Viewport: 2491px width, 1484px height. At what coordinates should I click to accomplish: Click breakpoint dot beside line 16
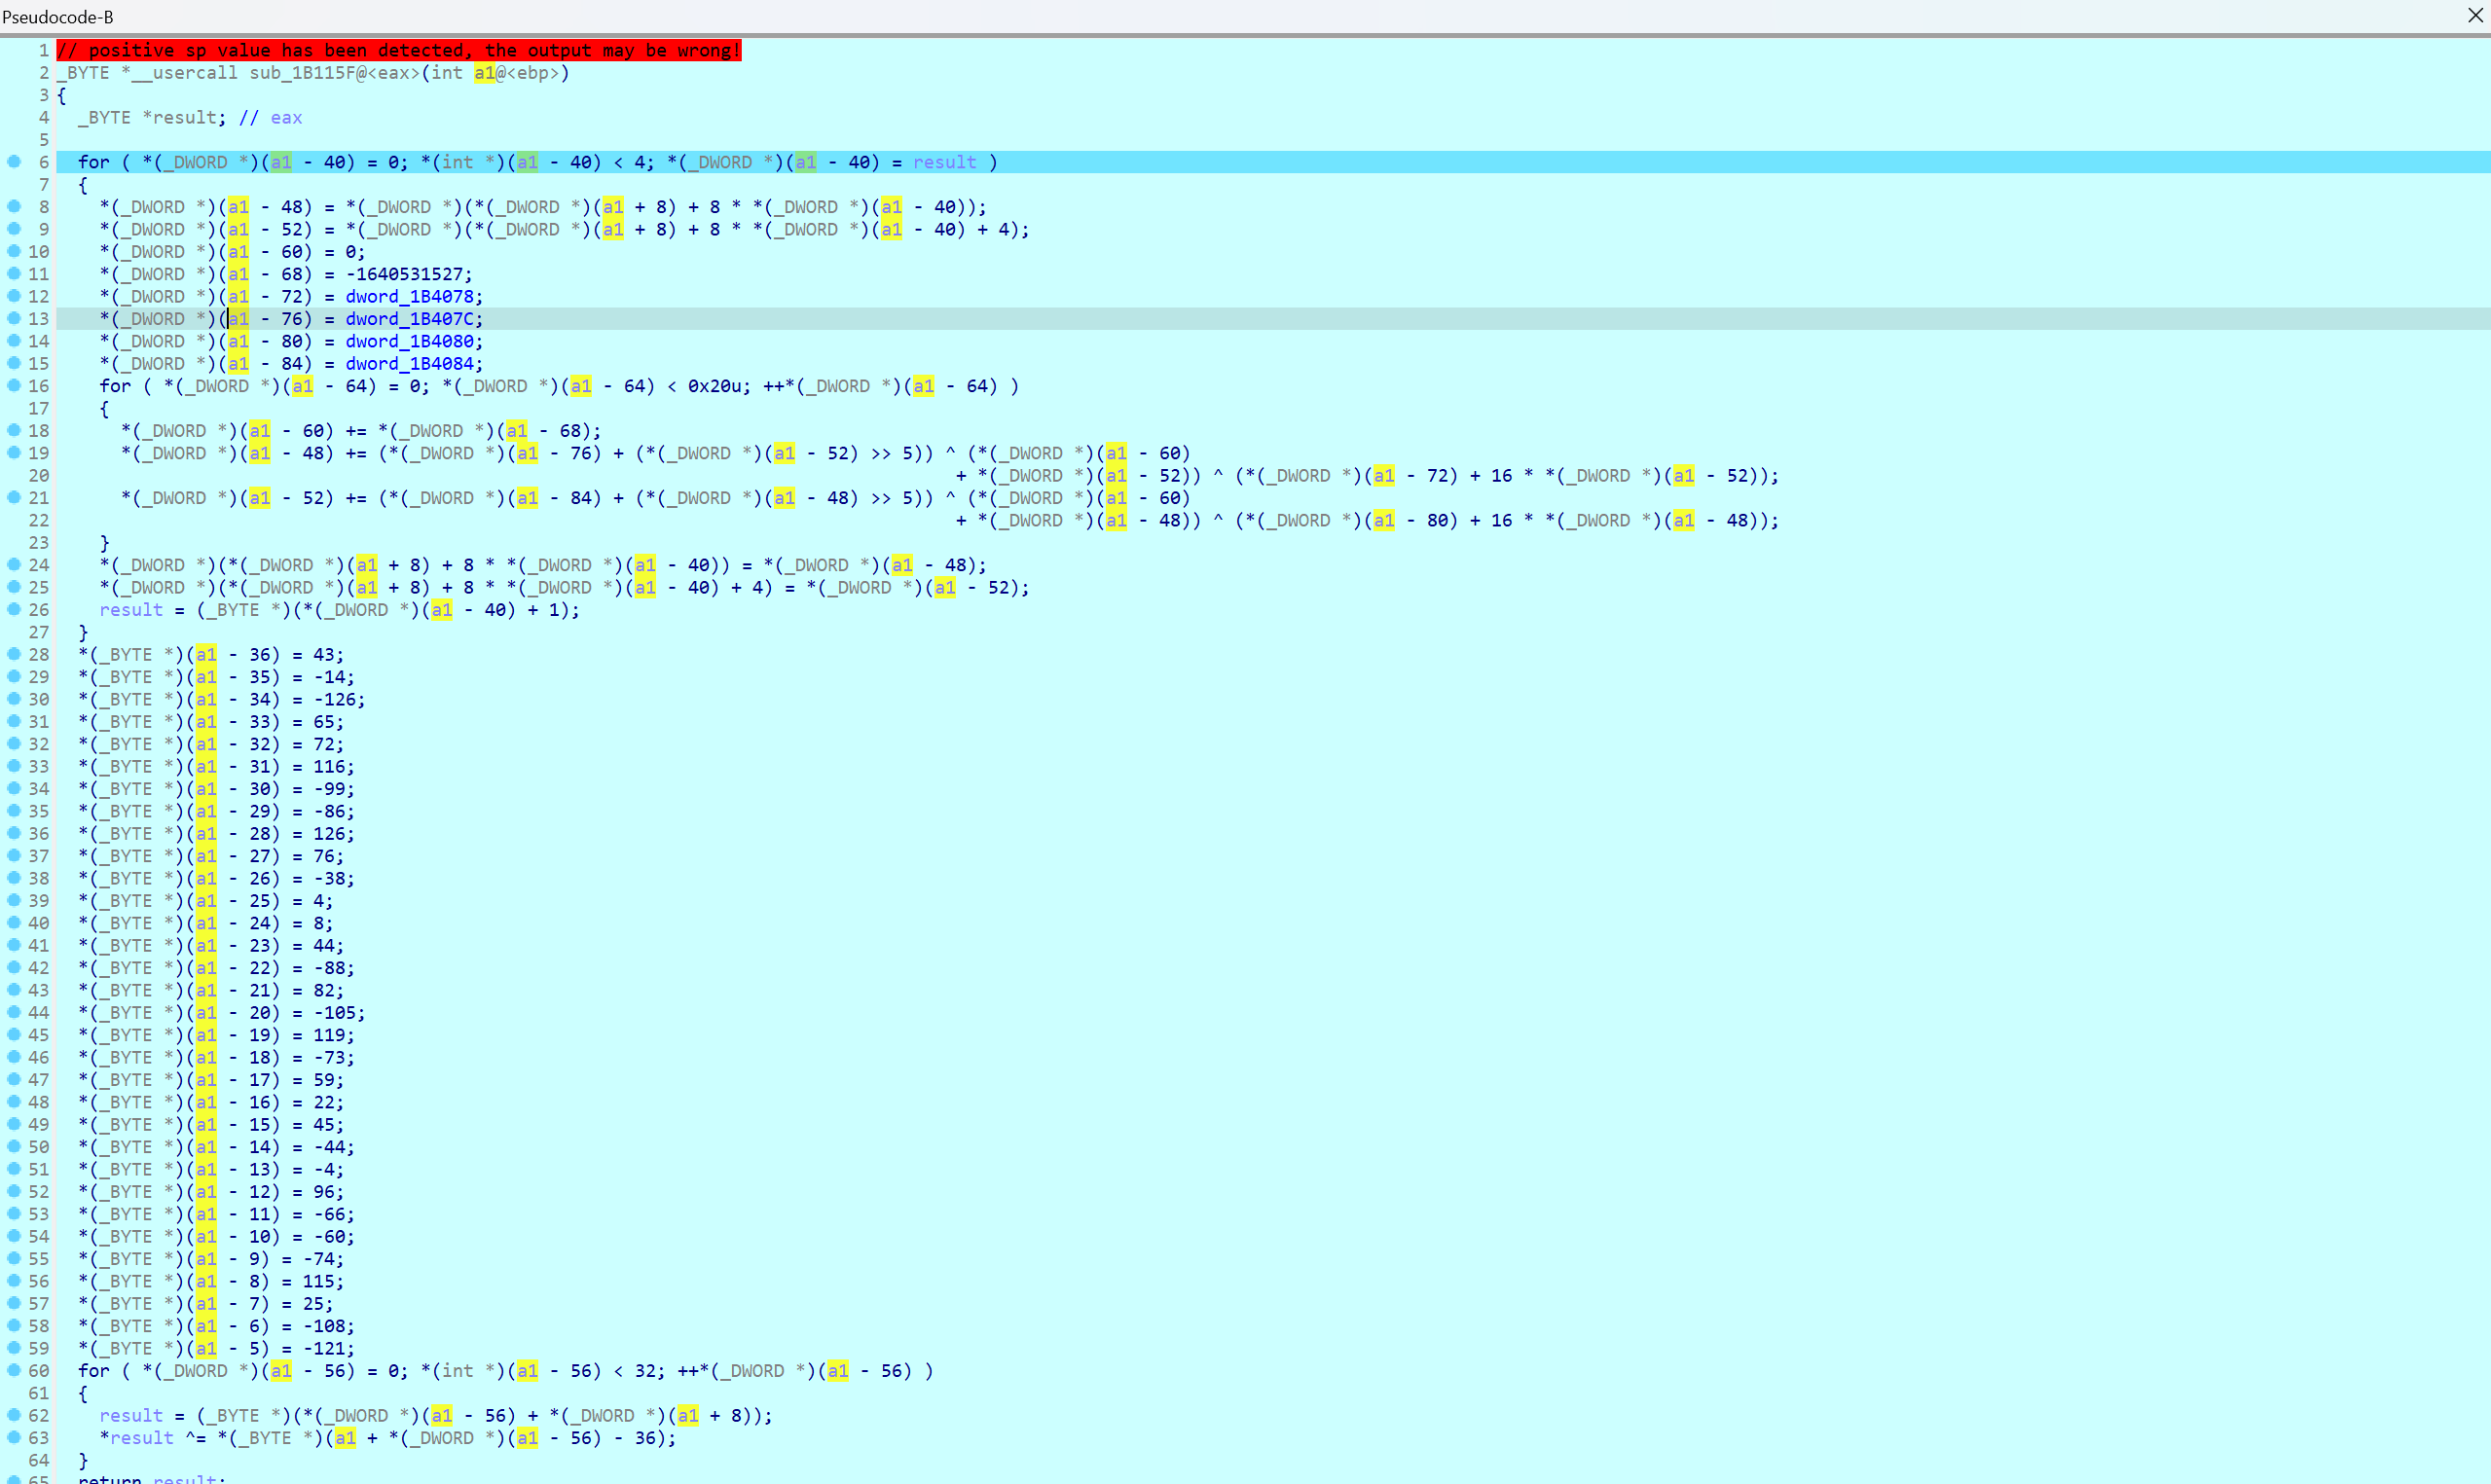pyautogui.click(x=14, y=385)
